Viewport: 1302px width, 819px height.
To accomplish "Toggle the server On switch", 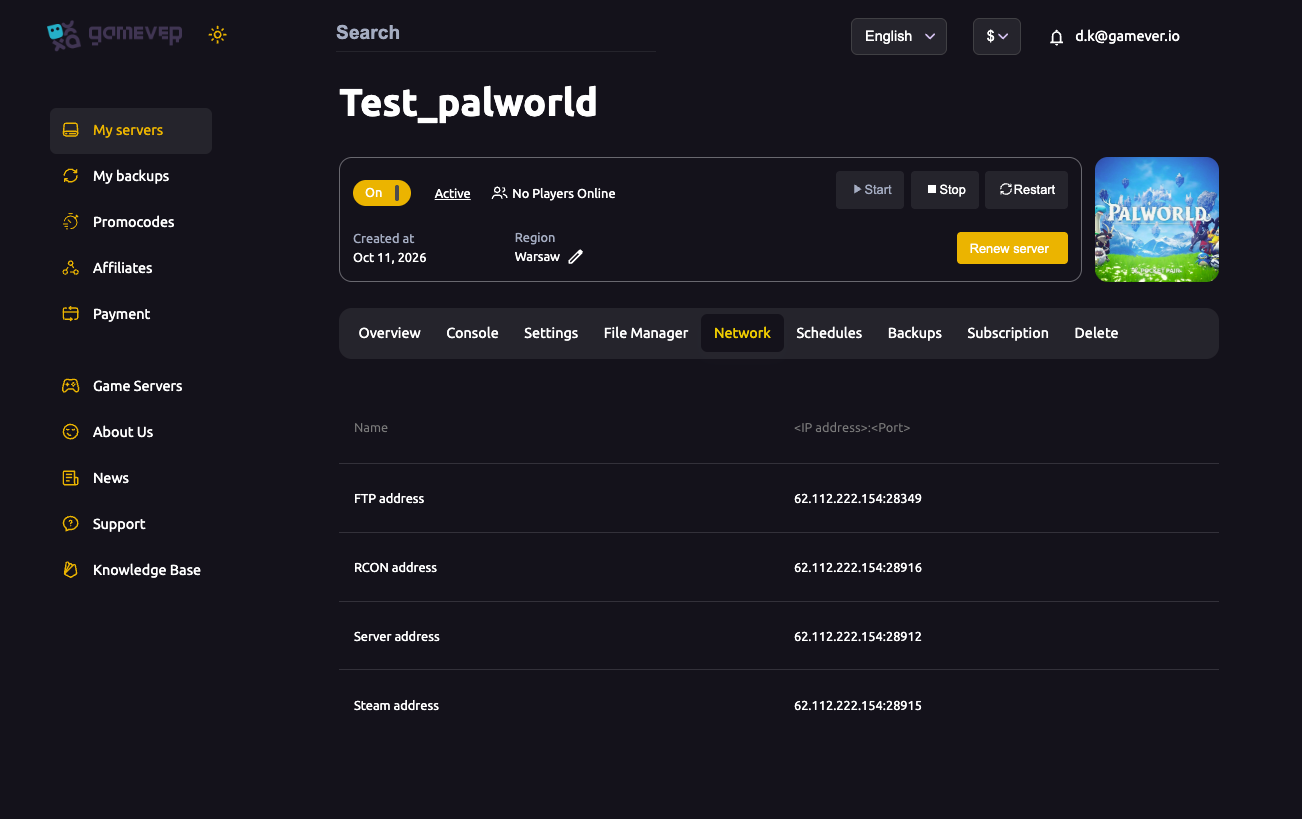I will click(x=382, y=193).
